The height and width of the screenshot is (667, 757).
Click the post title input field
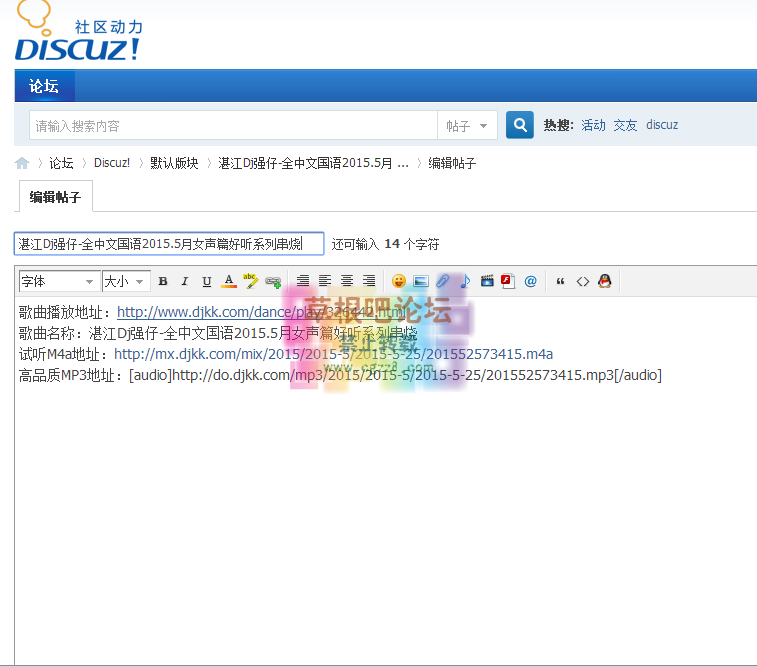(169, 244)
